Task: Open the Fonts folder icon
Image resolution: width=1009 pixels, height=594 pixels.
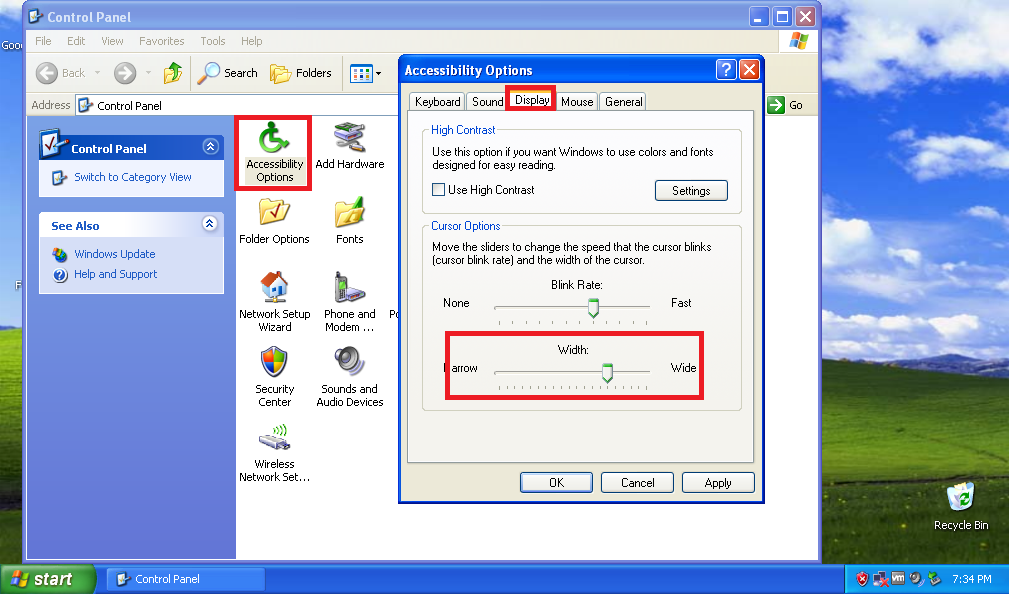Action: click(349, 221)
